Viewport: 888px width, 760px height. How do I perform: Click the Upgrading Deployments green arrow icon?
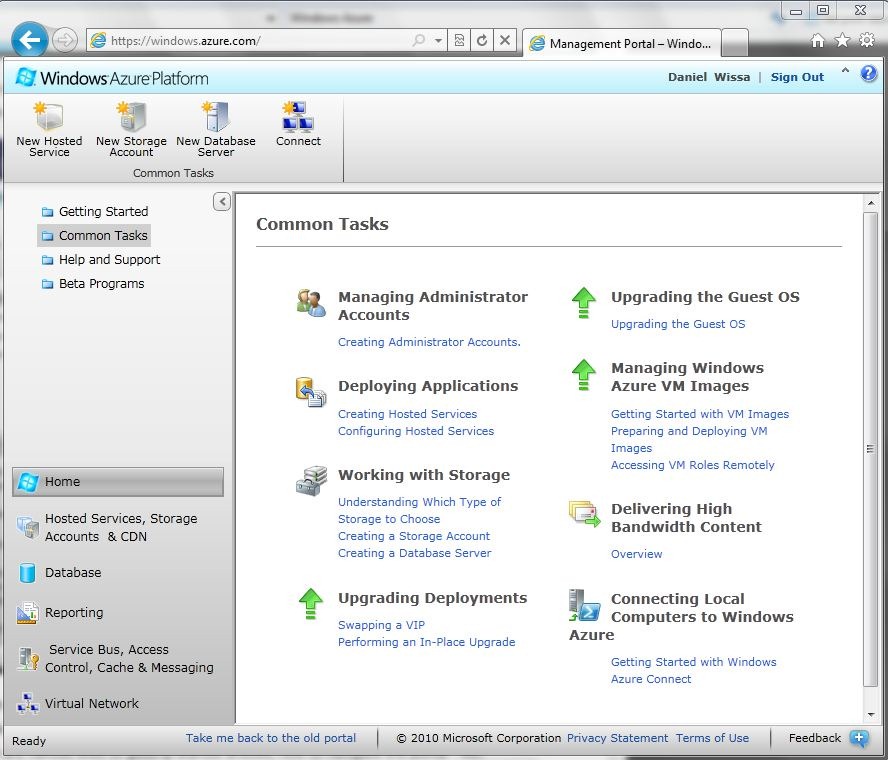pyautogui.click(x=310, y=604)
